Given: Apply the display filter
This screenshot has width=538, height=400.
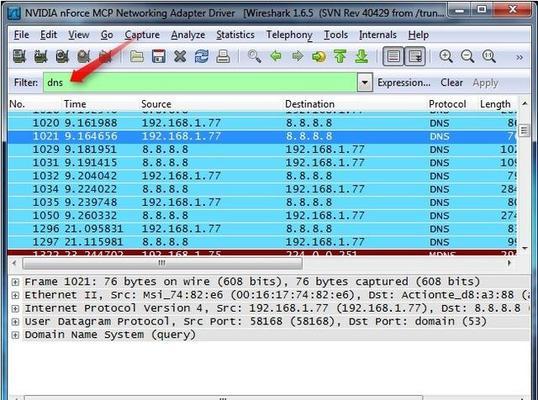Looking at the screenshot, I should [485, 83].
